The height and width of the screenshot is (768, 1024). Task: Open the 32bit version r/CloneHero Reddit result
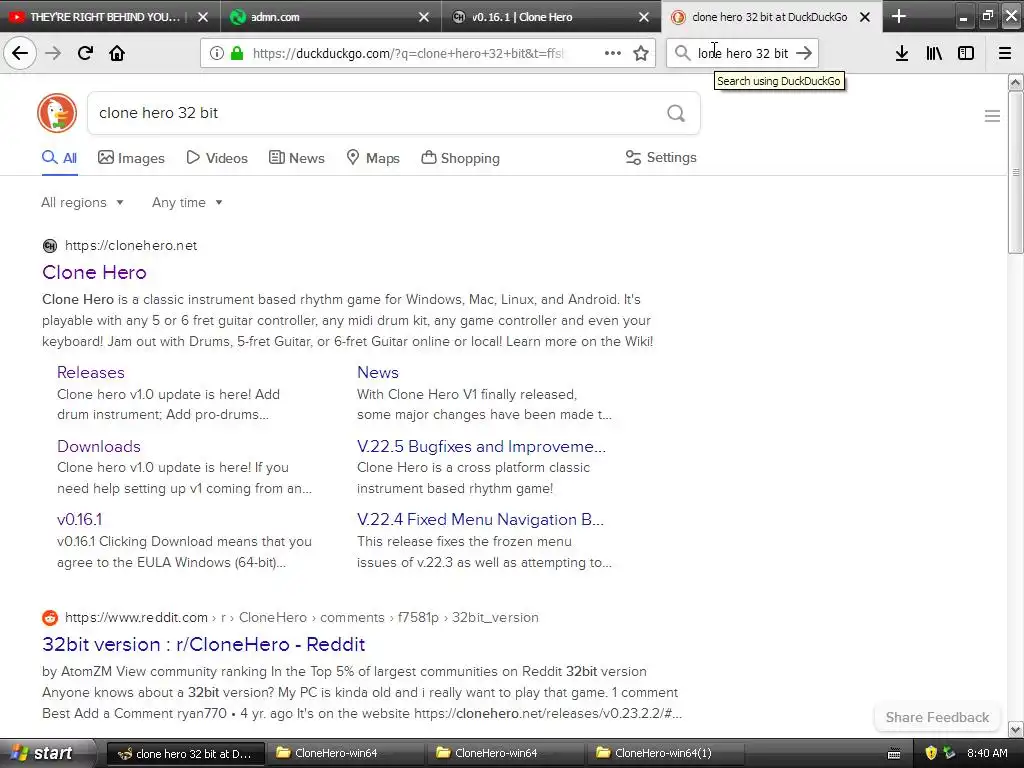point(203,644)
